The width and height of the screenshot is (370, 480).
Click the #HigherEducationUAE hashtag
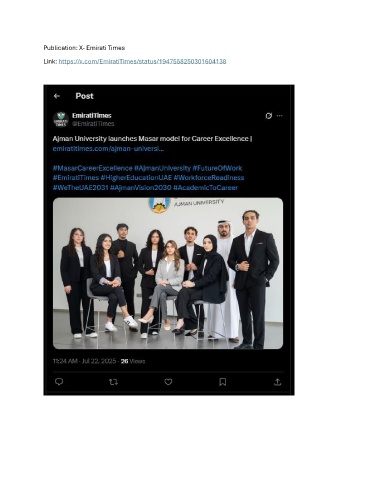point(136,178)
